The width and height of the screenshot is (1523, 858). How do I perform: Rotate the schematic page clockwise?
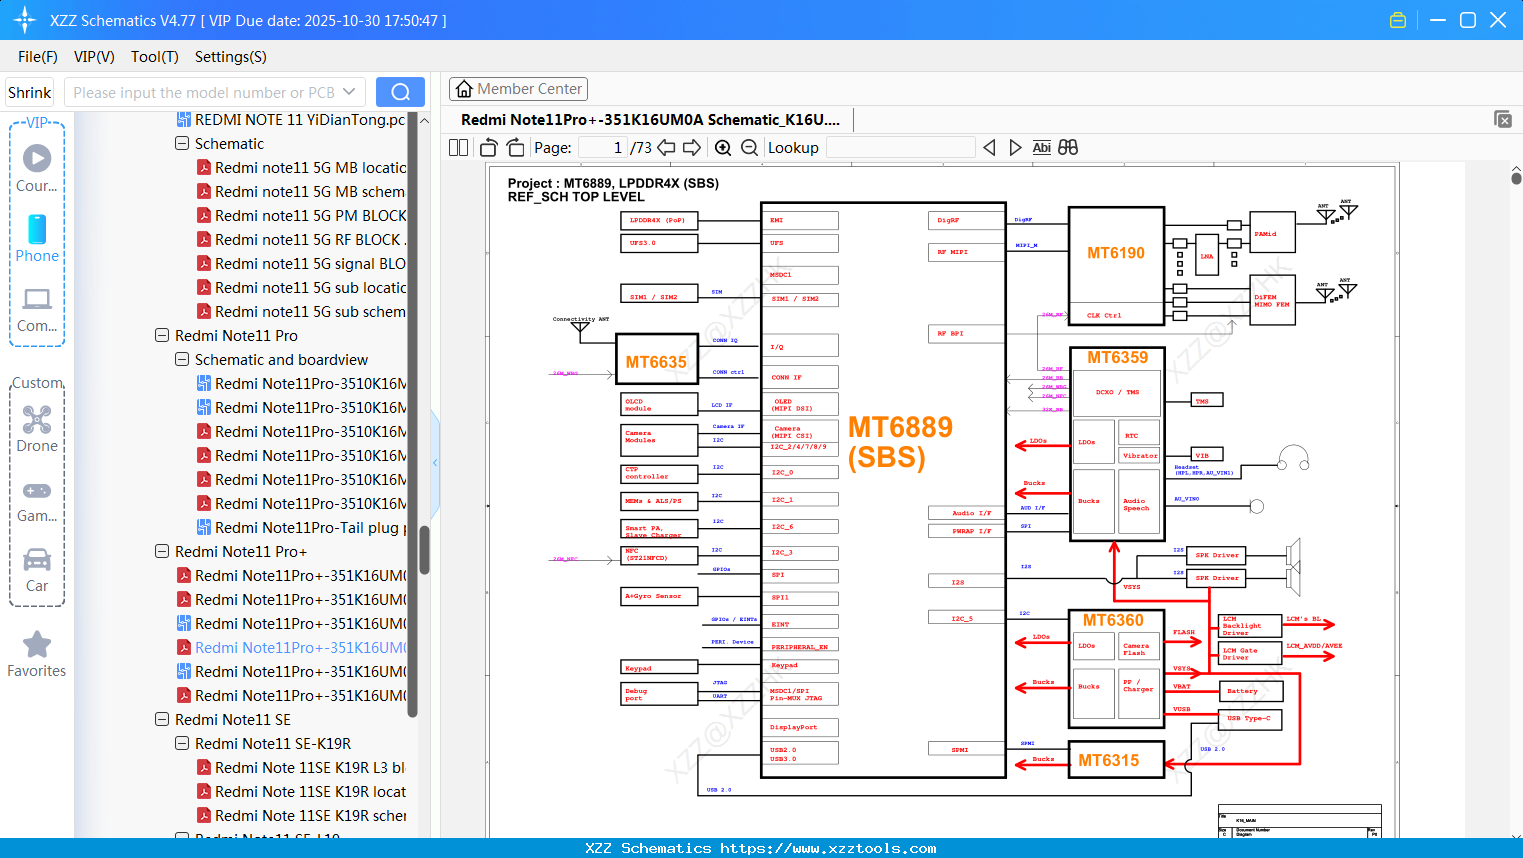click(514, 146)
